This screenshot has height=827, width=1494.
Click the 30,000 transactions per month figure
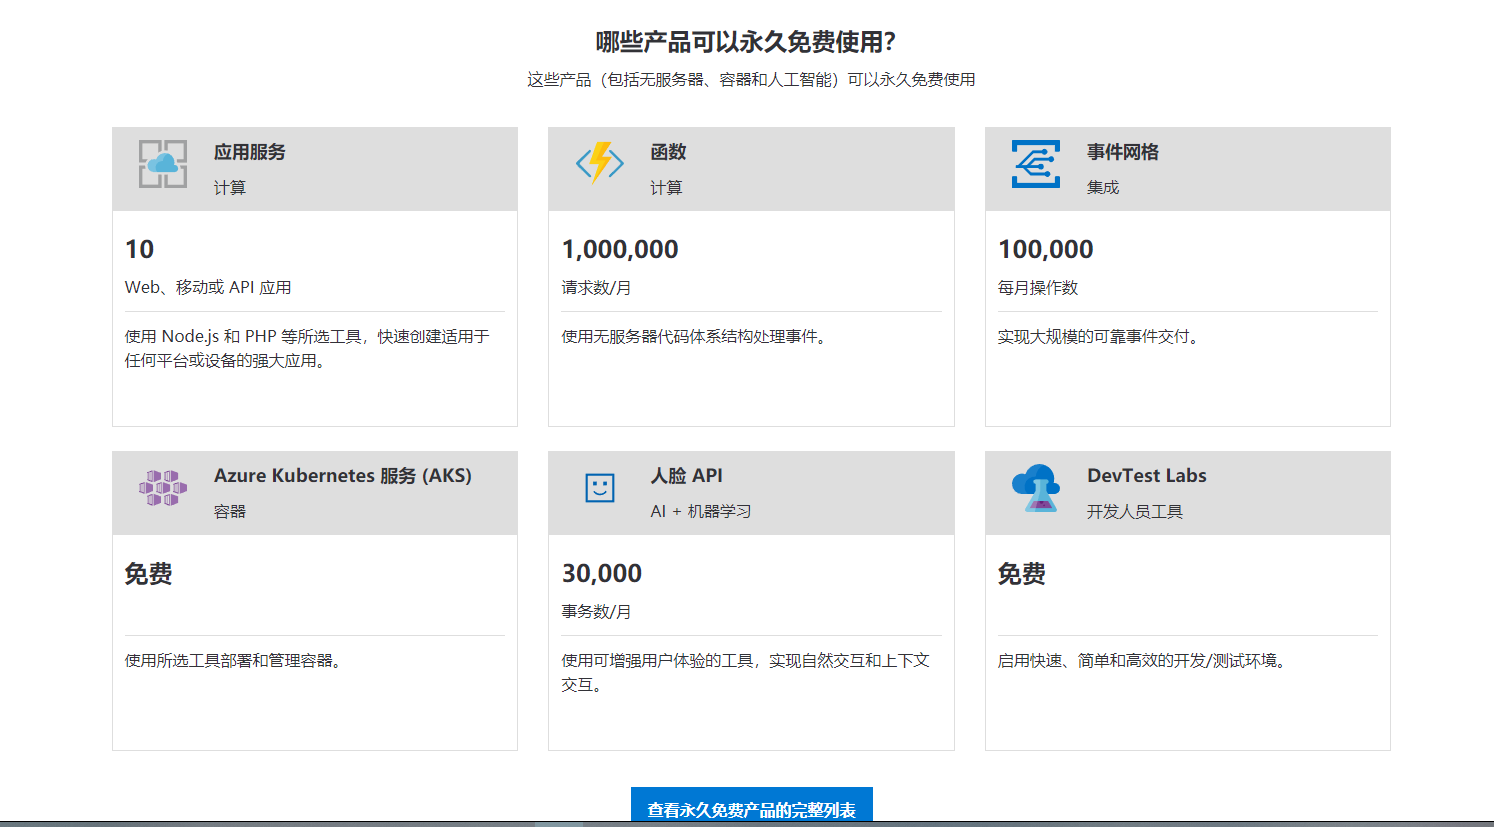point(602,573)
